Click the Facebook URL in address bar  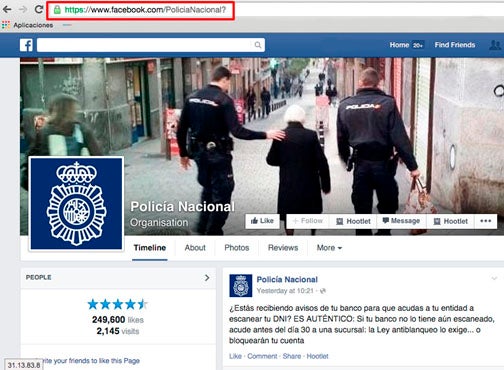(145, 10)
